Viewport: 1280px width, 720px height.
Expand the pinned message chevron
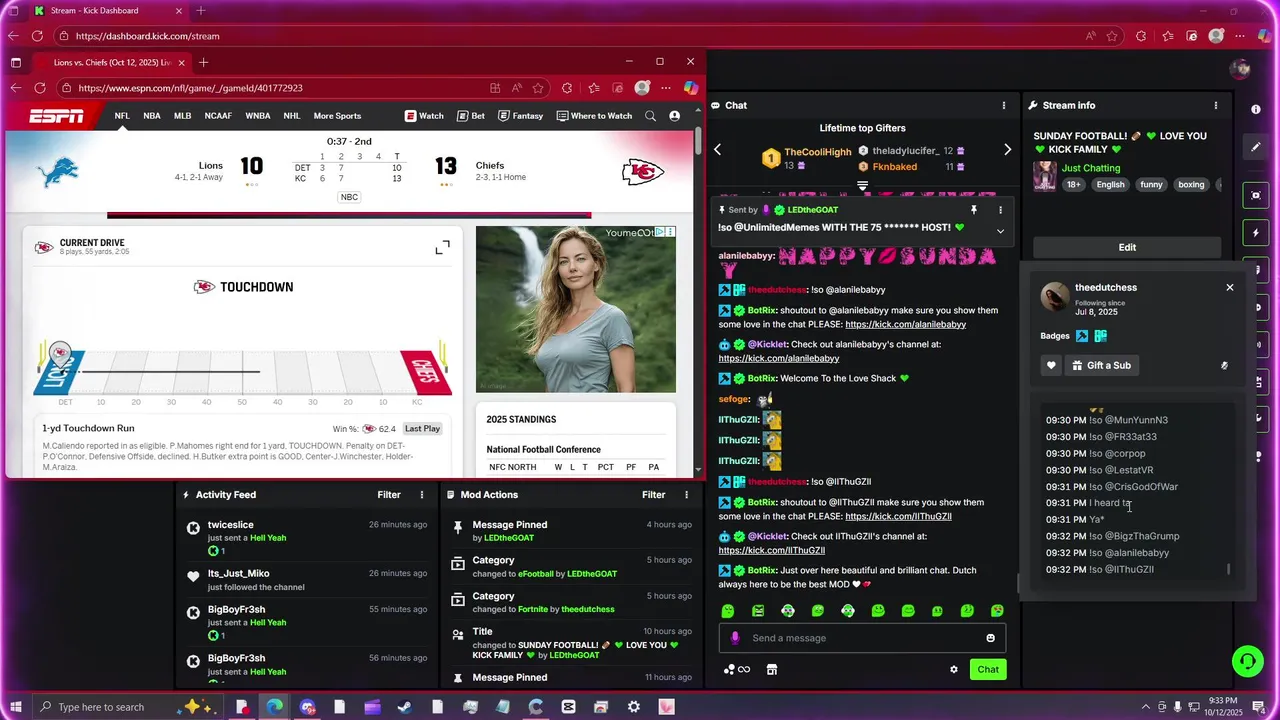(1000, 231)
